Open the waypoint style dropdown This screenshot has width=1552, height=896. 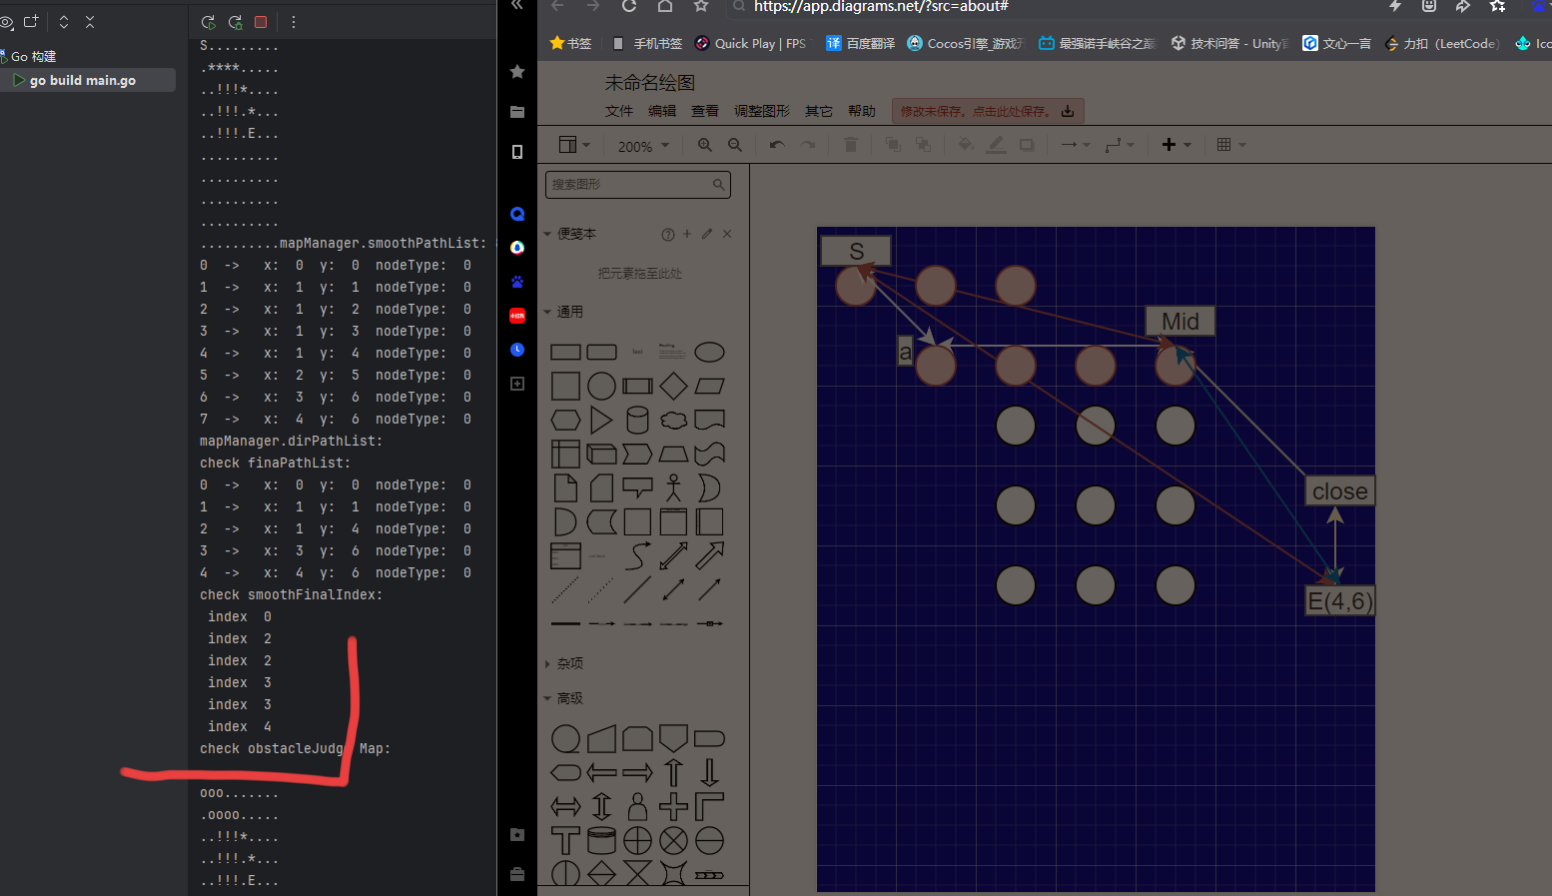click(x=1119, y=145)
